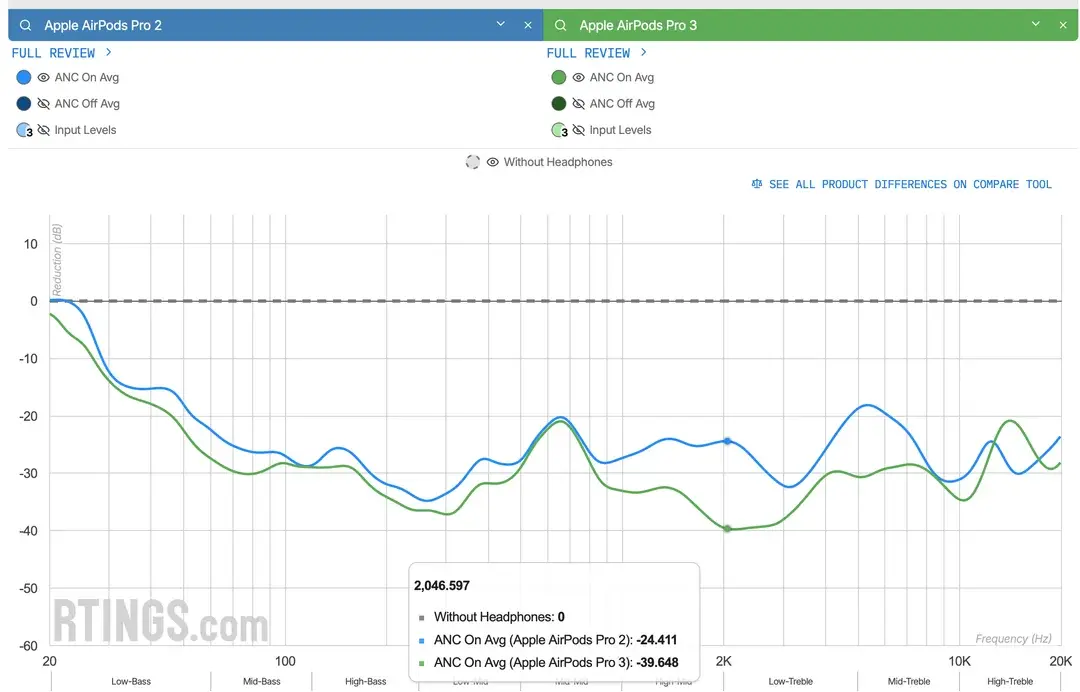This screenshot has height=692, width=1080.
Task: Remove AirPods Pro 3 with X icon
Action: [1063, 25]
